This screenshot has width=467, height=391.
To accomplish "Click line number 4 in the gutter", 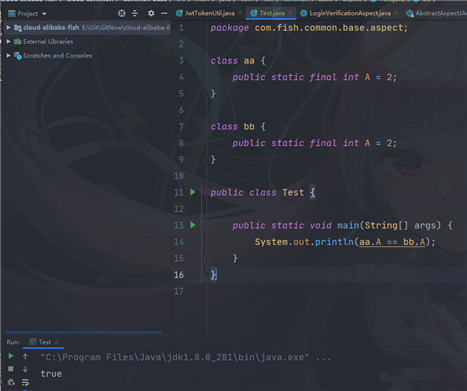I will coord(181,77).
